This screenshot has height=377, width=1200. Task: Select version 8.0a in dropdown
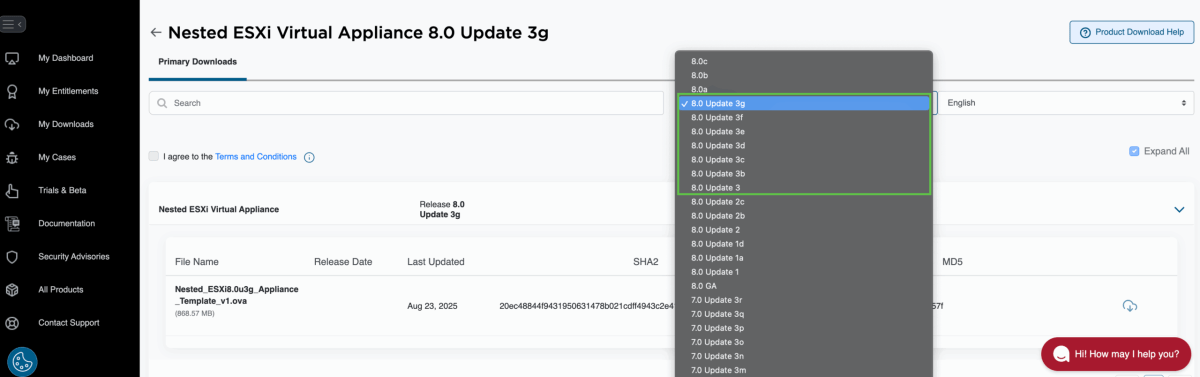tap(804, 89)
